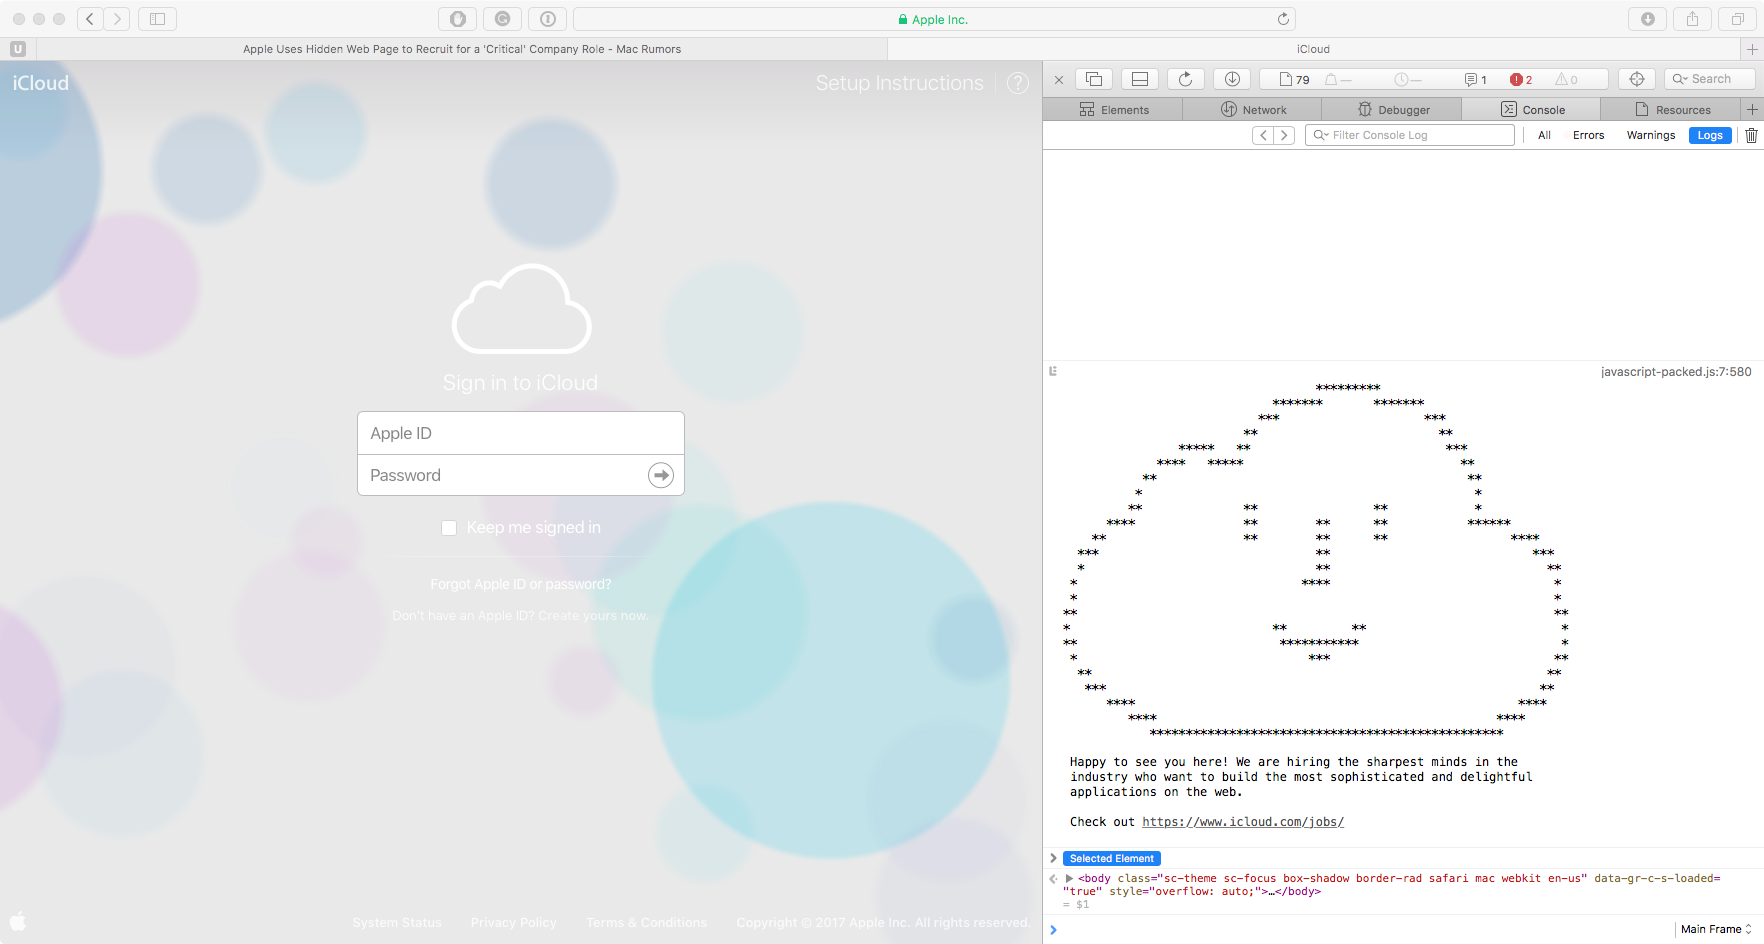
Task: Click the Safari address bar
Action: pos(934,19)
